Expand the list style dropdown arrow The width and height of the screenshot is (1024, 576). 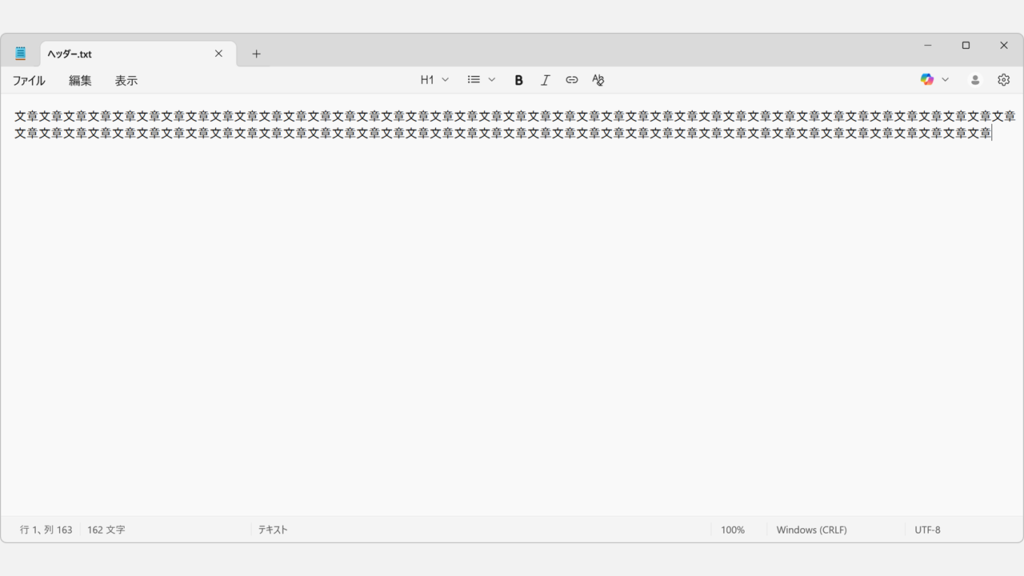(x=492, y=80)
